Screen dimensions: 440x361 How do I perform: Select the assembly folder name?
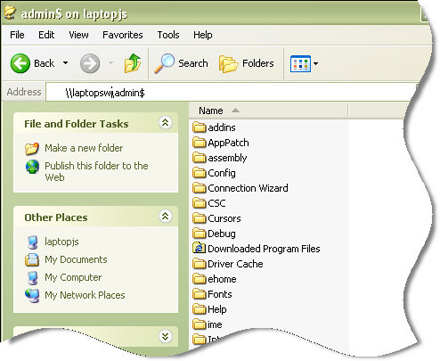point(227,158)
